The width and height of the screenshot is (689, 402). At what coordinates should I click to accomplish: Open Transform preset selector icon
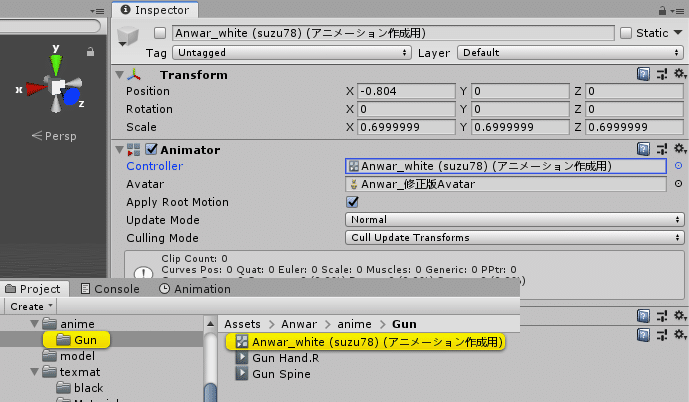coord(662,74)
